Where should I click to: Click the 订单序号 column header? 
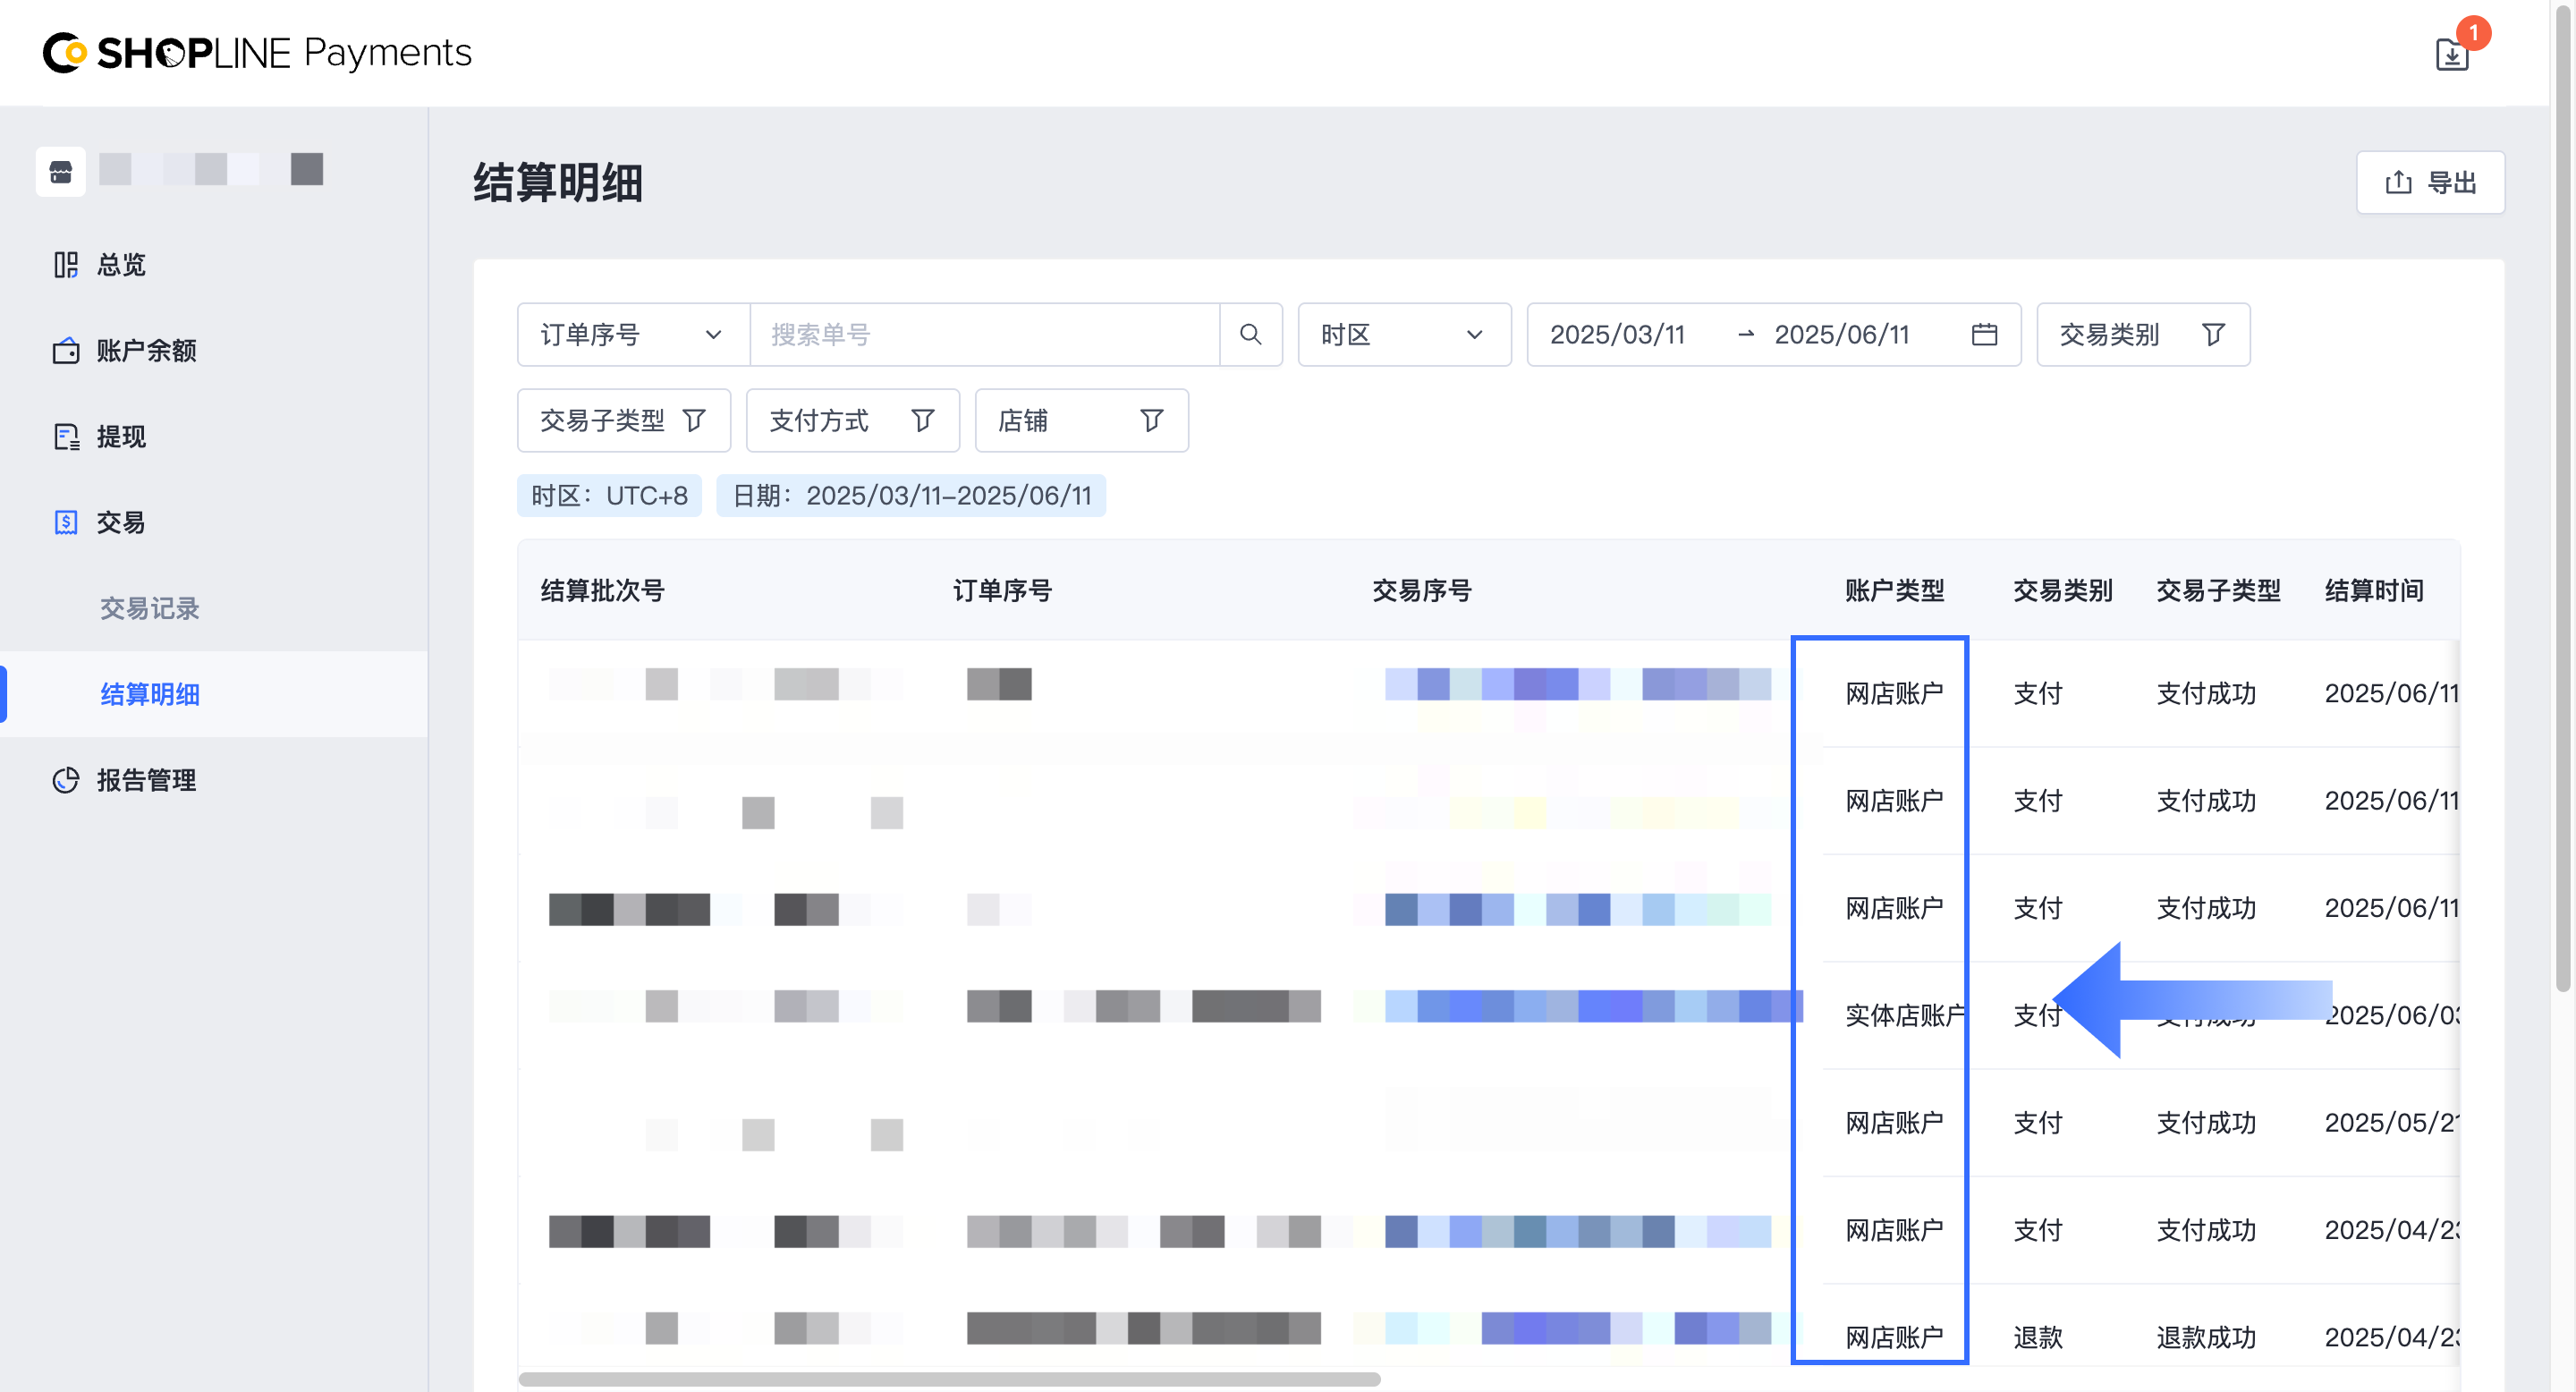(x=1002, y=591)
